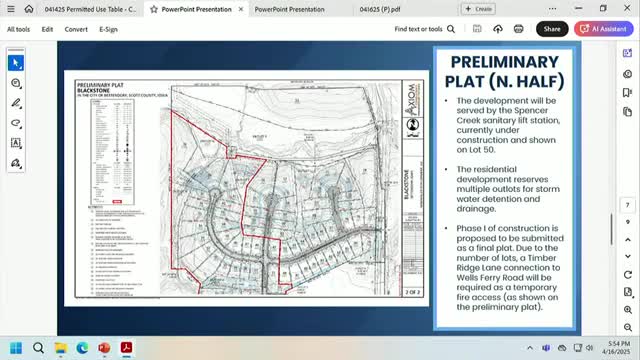Click the Share button
The image size is (640, 360).
point(552,29)
